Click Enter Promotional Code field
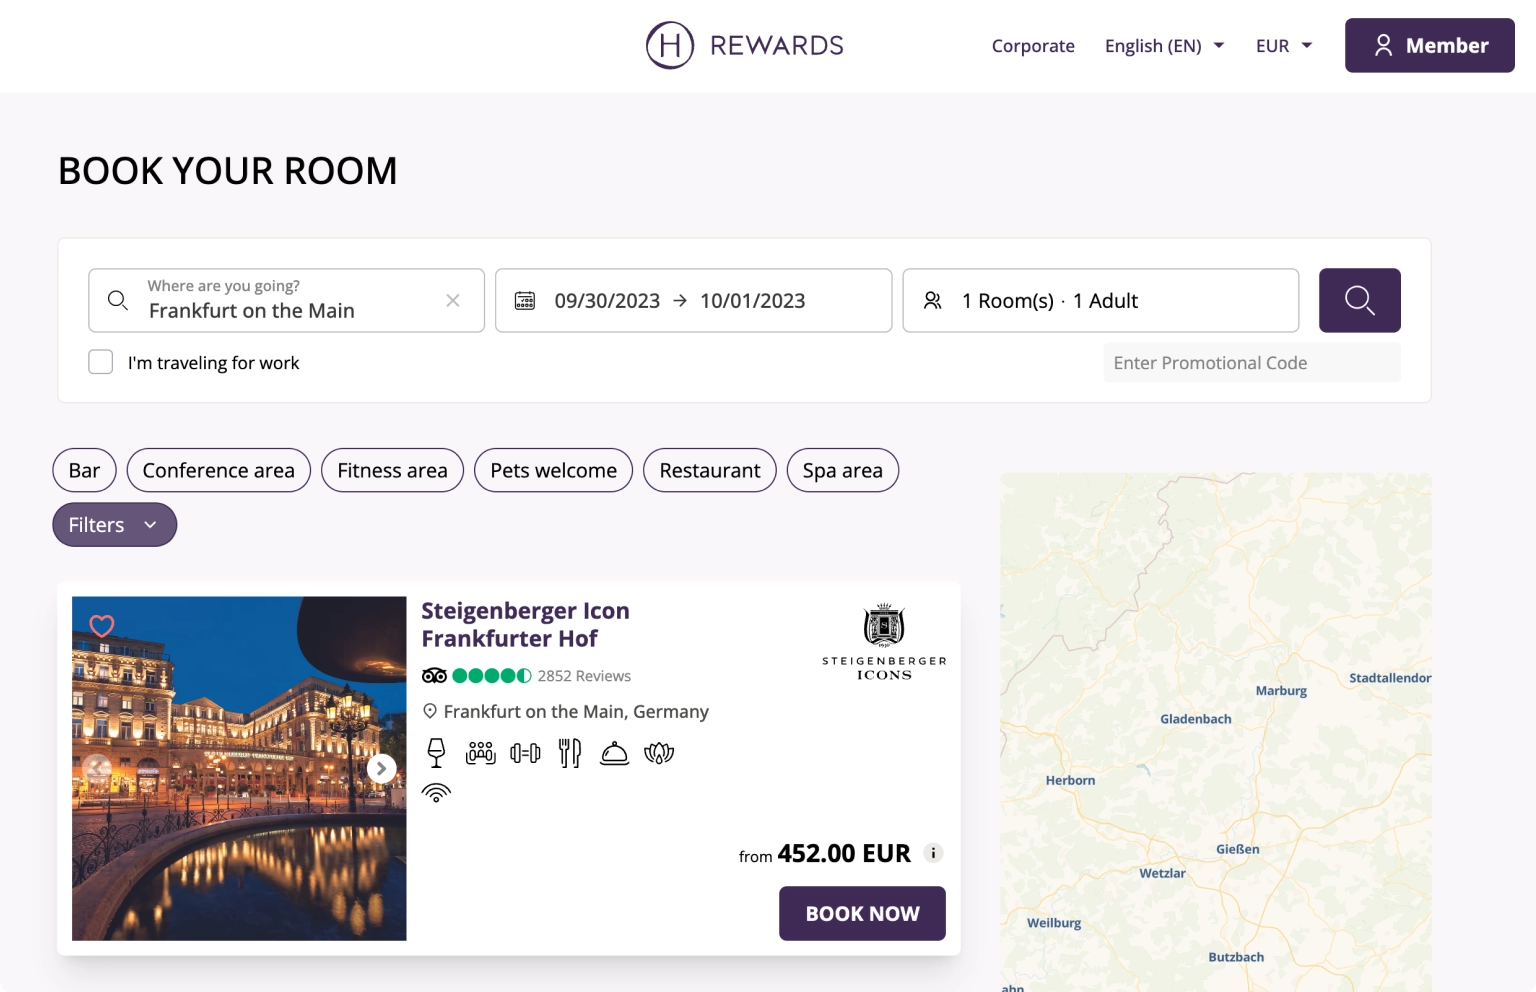The width and height of the screenshot is (1536, 992). point(1252,362)
